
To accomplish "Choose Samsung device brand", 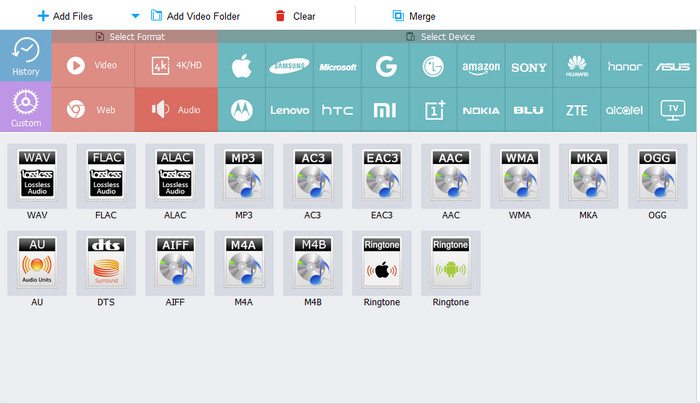I will (289, 66).
